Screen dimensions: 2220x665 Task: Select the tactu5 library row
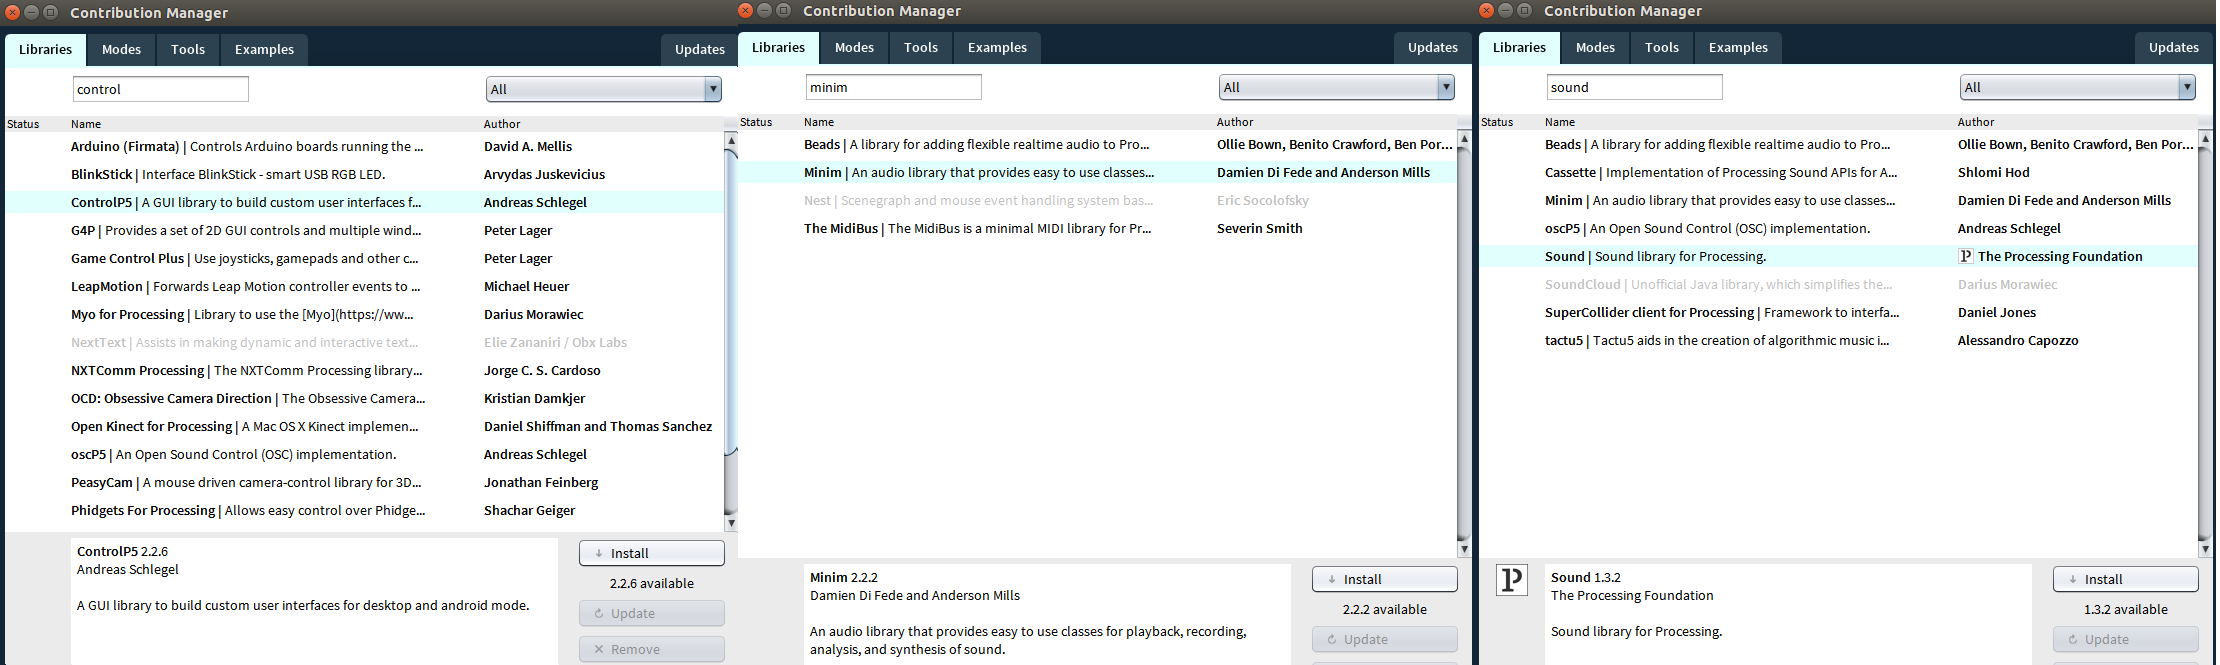pos(1838,340)
